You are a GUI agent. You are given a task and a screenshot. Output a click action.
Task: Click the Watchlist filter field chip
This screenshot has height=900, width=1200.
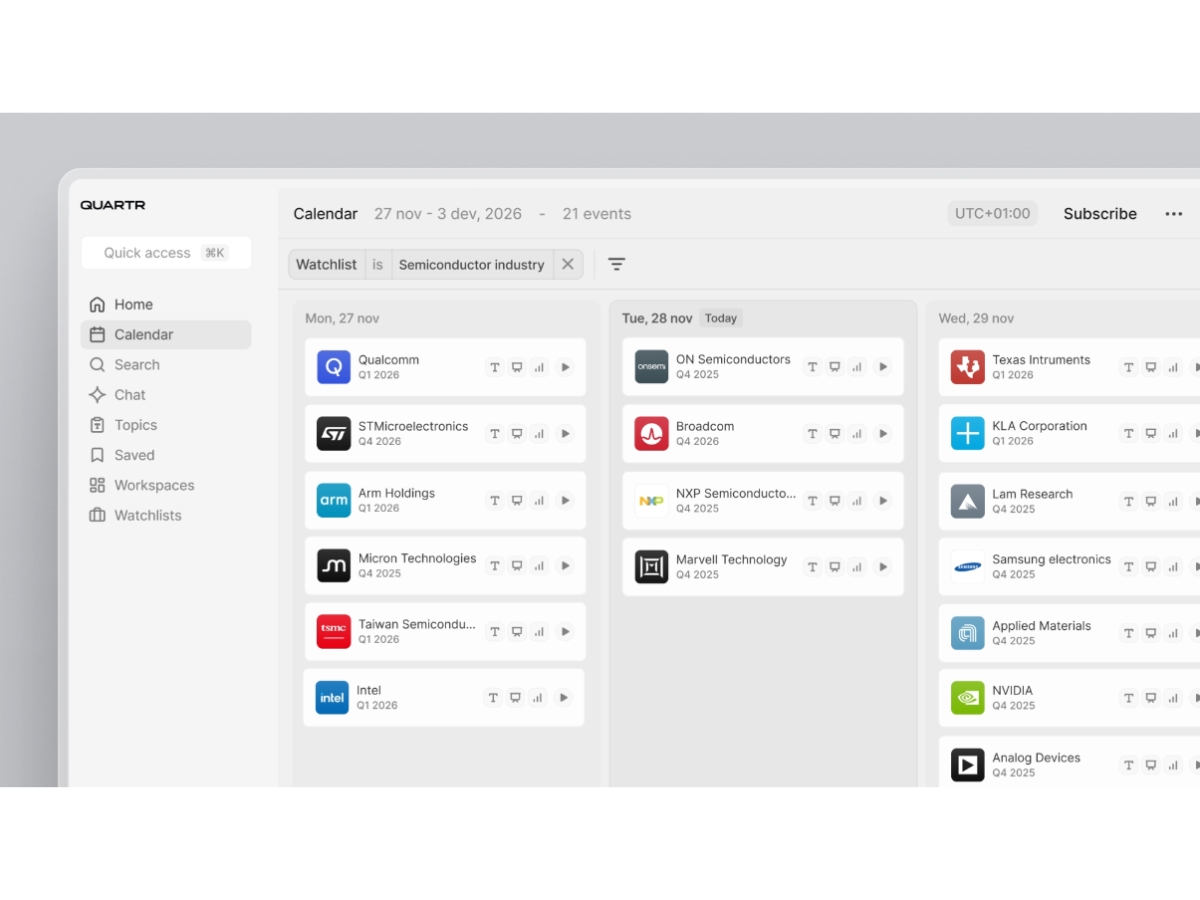pos(327,264)
